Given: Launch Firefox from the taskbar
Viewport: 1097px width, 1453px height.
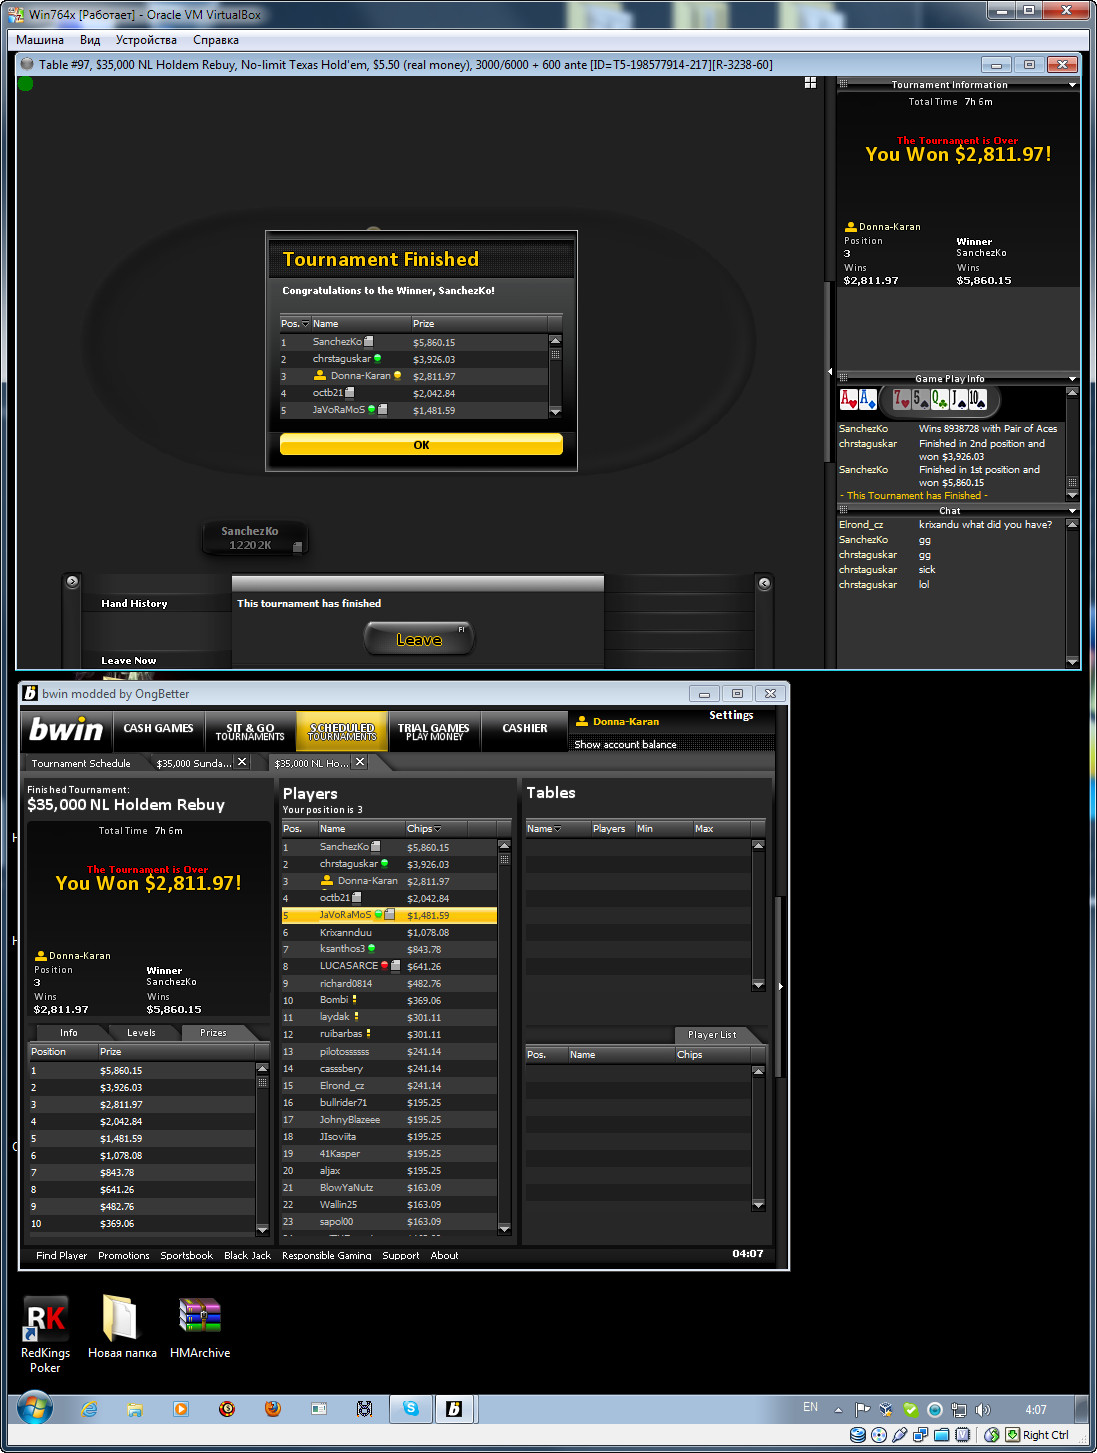Looking at the screenshot, I should click(273, 1409).
